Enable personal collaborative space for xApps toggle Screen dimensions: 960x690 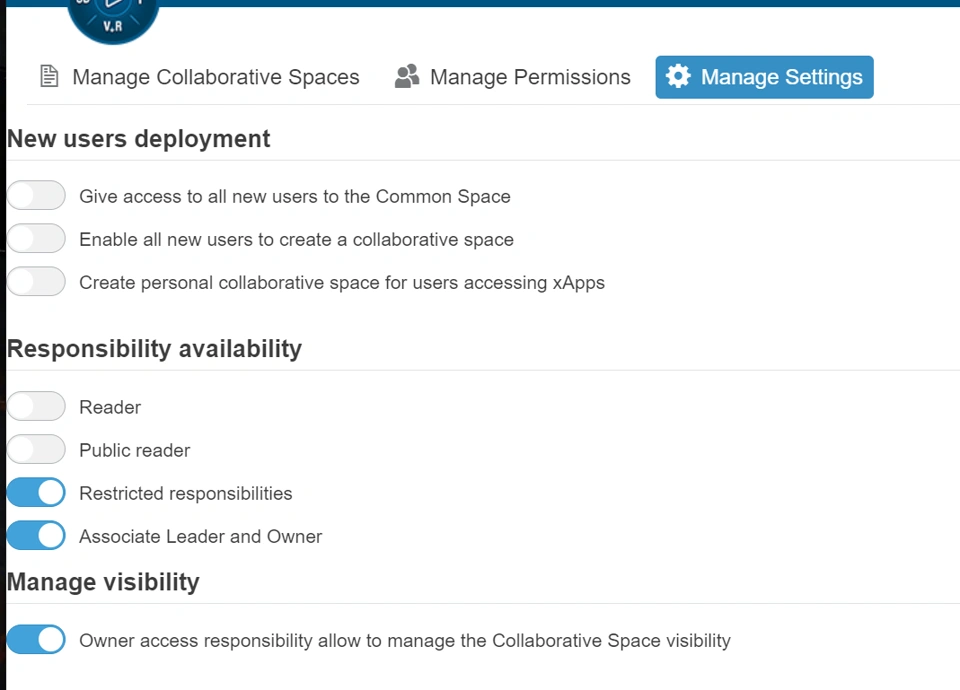(36, 282)
